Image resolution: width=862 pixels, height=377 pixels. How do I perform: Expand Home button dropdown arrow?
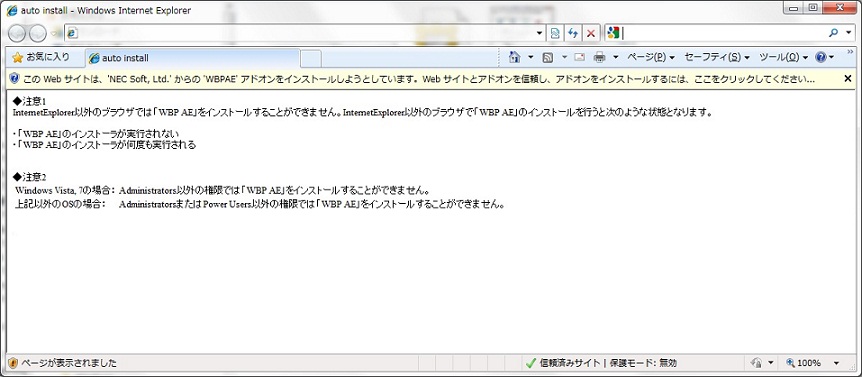point(531,57)
